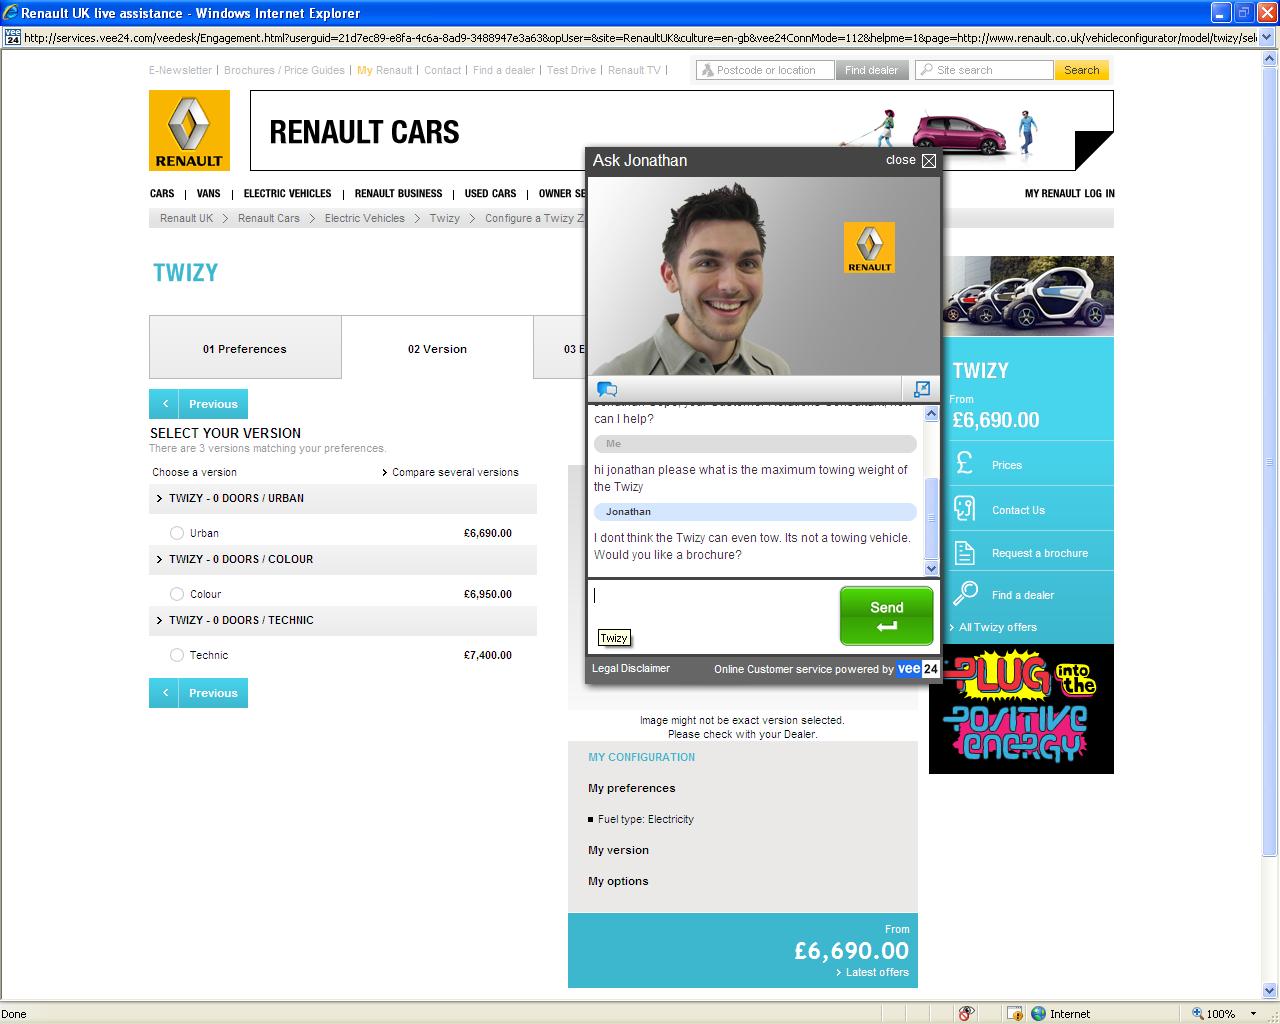
Task: Expand TWIZY - 0 DOORS / URBAN section
Action: point(343,498)
